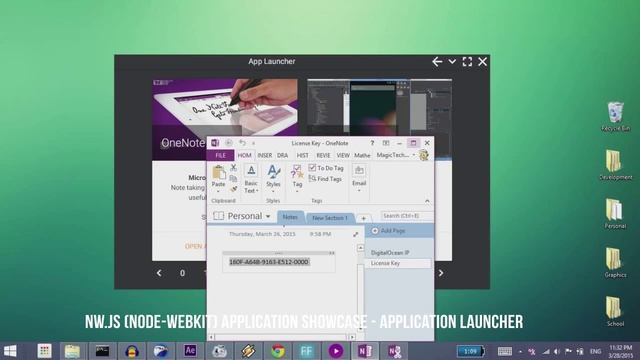
Task: Collapse the OneNote ribbon with the caret
Action: [427, 201]
